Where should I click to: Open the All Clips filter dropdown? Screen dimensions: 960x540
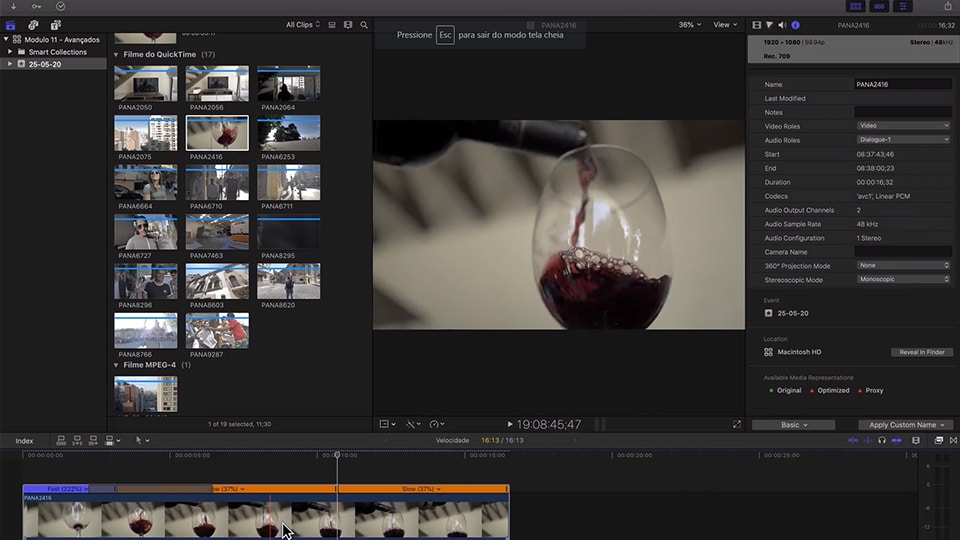pyautogui.click(x=302, y=25)
